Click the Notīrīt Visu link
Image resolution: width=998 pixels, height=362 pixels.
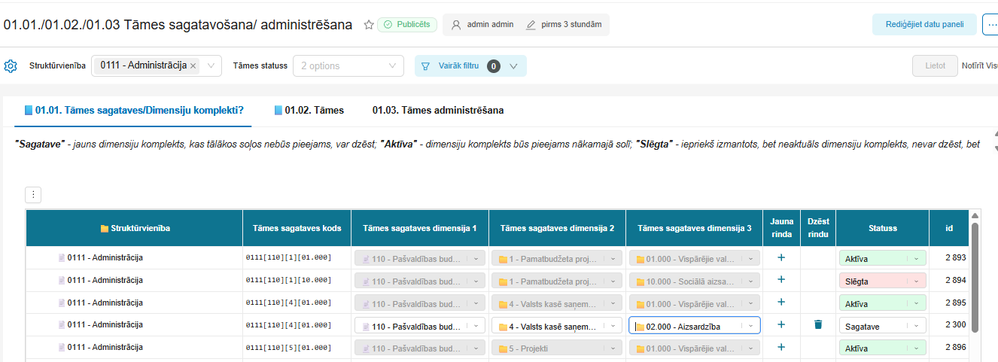point(980,66)
